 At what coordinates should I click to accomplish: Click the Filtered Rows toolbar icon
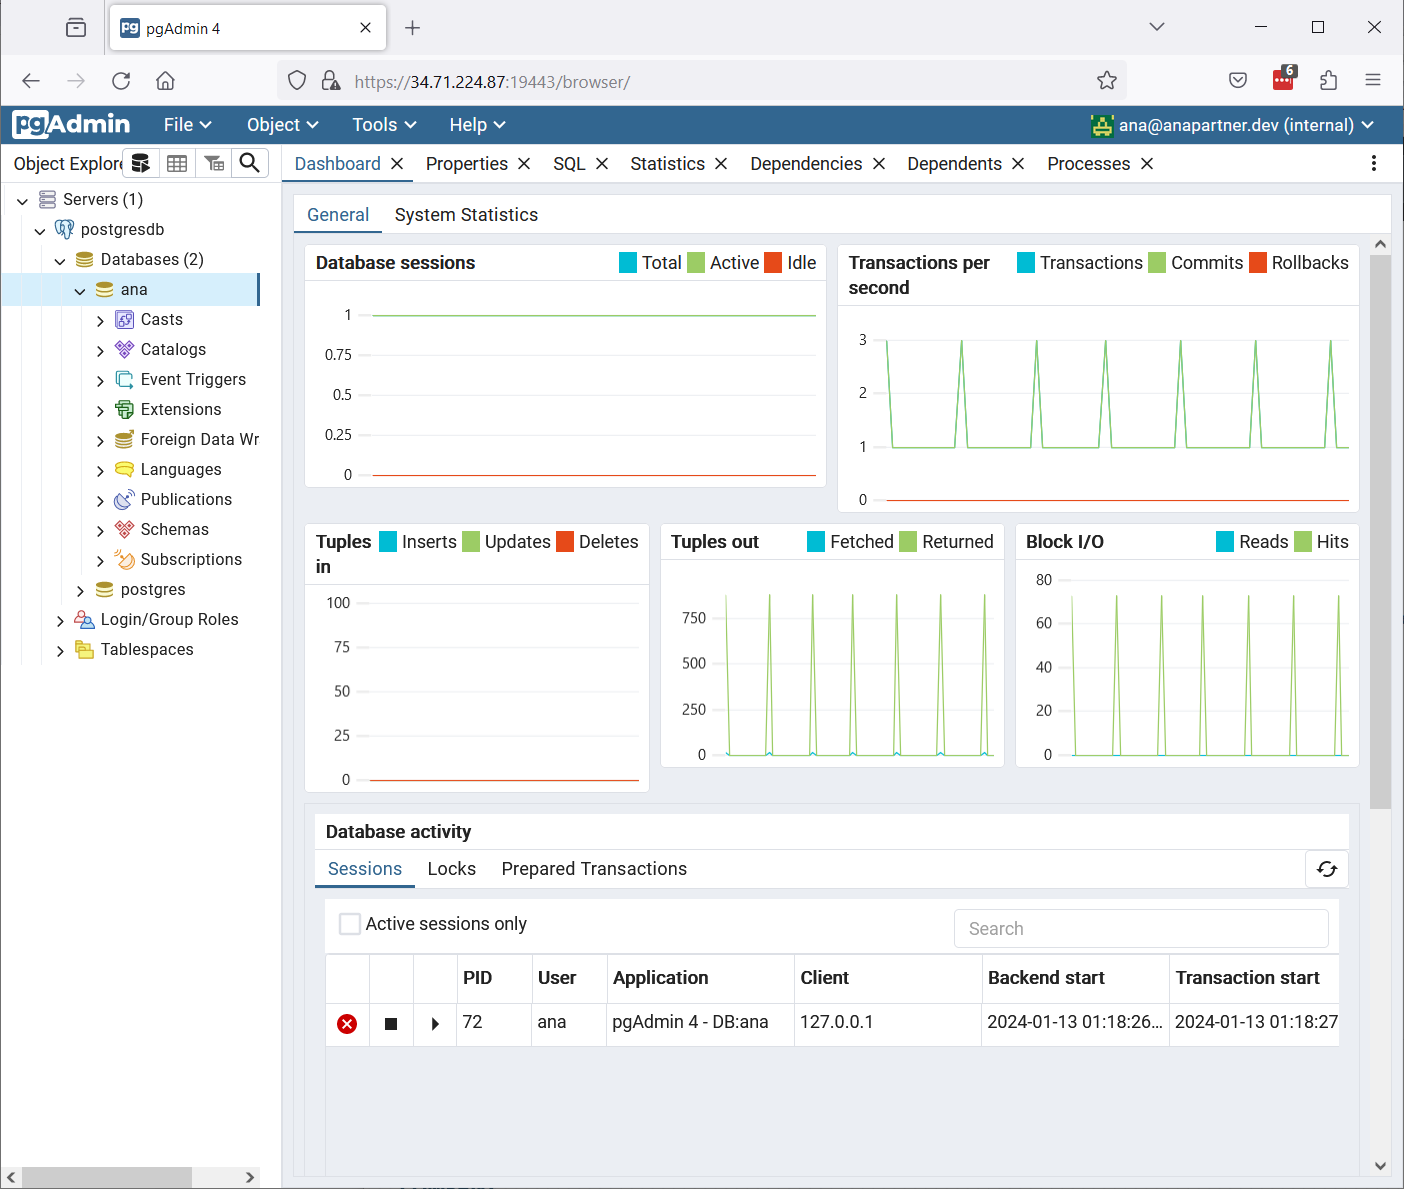(x=214, y=163)
